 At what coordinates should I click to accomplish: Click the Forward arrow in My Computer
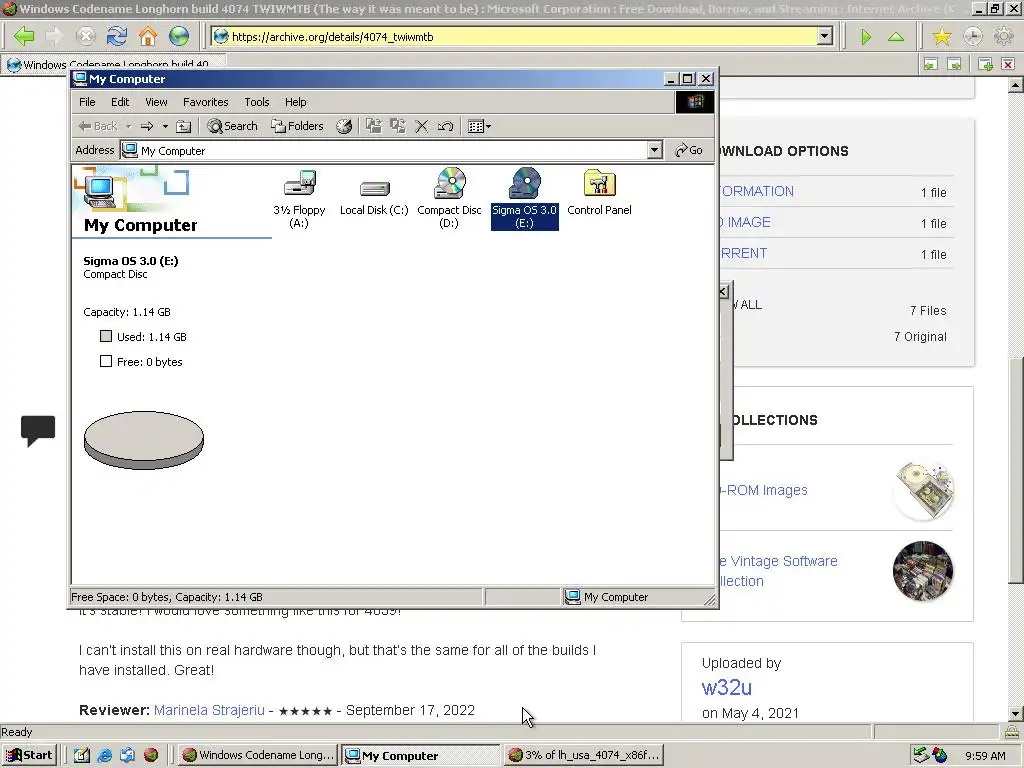point(147,126)
